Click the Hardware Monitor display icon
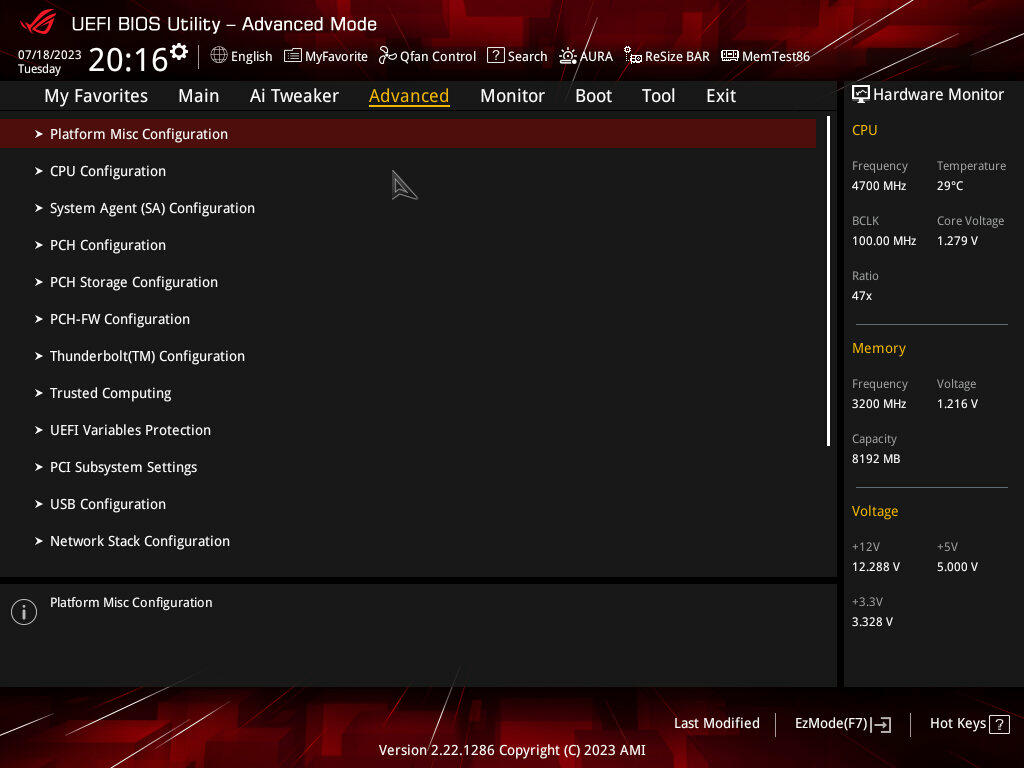The image size is (1024, 768). click(861, 95)
